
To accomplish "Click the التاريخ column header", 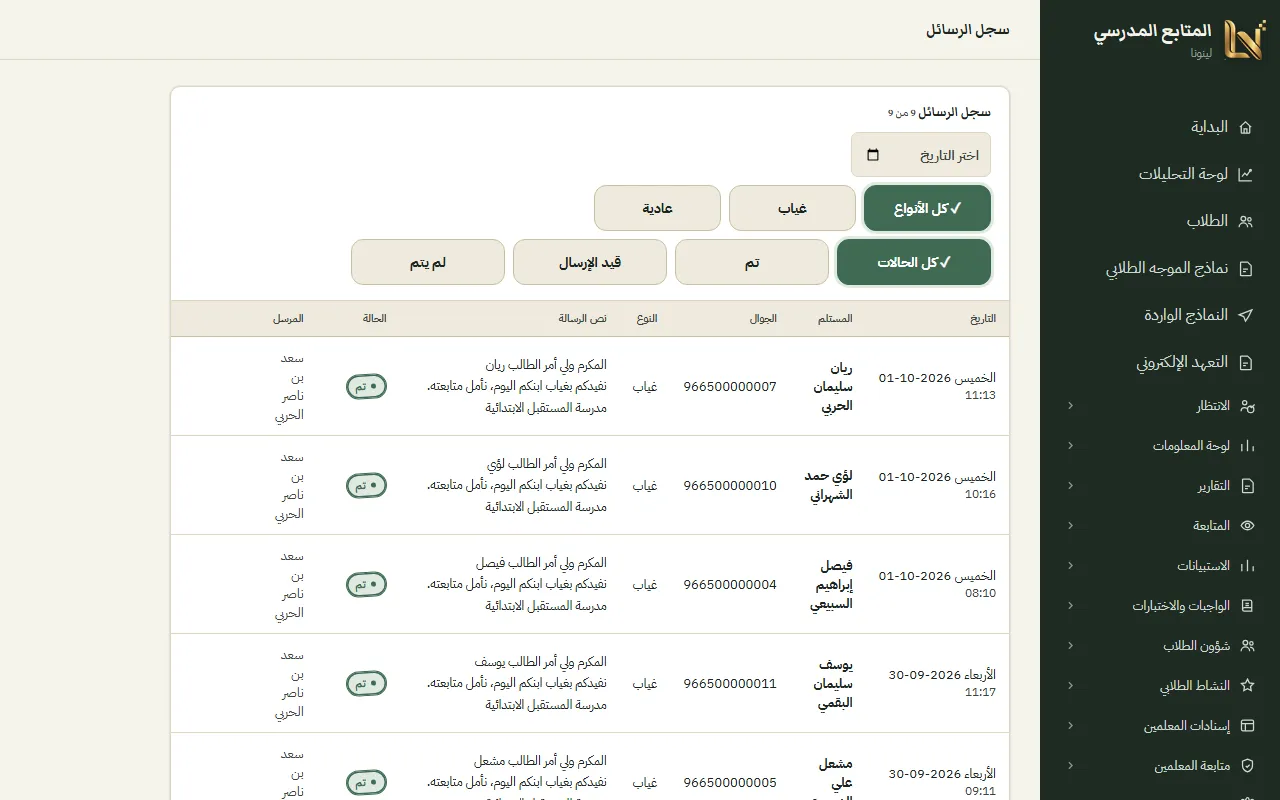I will tap(982, 319).
